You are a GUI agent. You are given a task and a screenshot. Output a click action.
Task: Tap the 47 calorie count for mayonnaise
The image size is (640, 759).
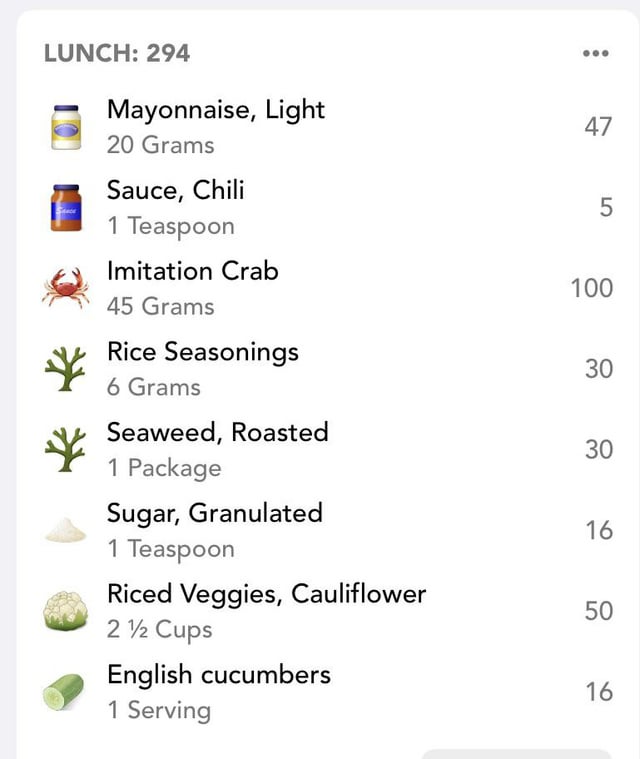click(x=598, y=127)
